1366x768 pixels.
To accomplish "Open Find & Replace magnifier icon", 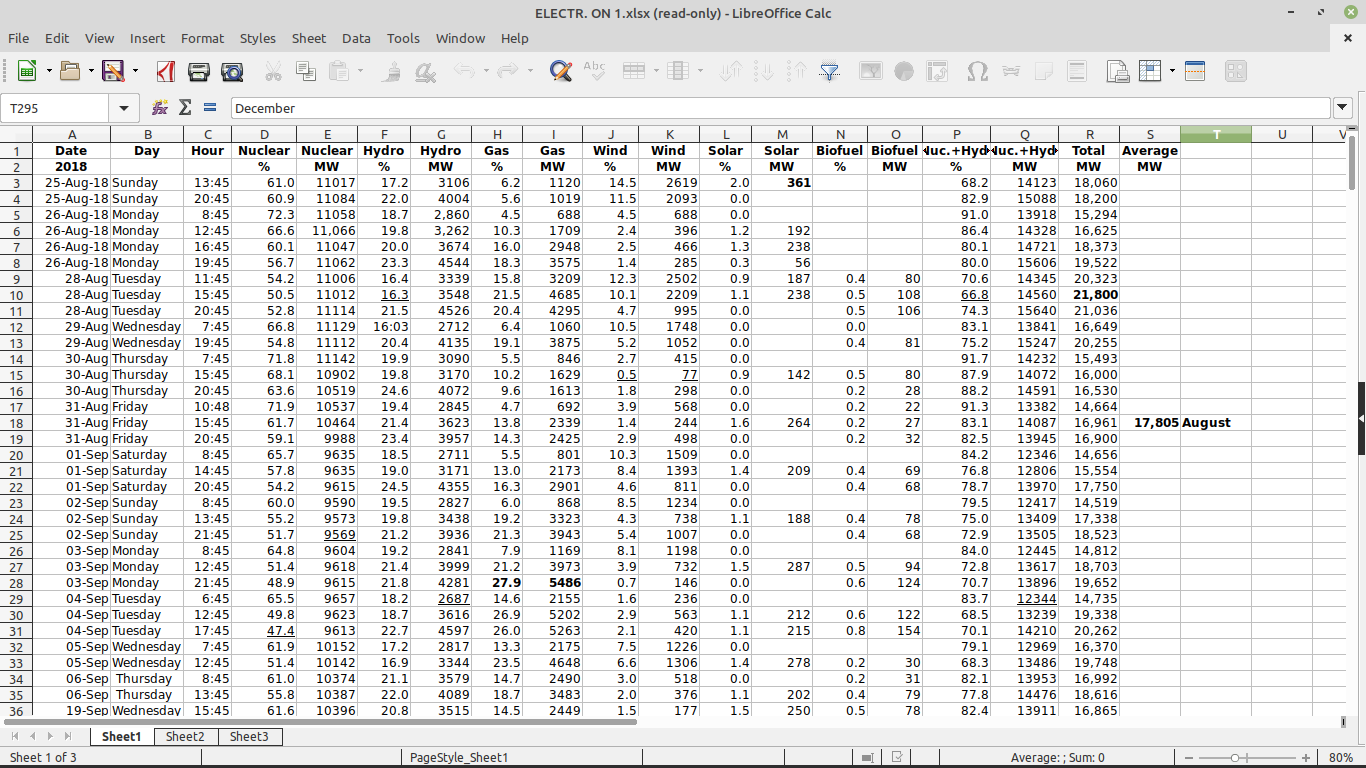I will (561, 71).
